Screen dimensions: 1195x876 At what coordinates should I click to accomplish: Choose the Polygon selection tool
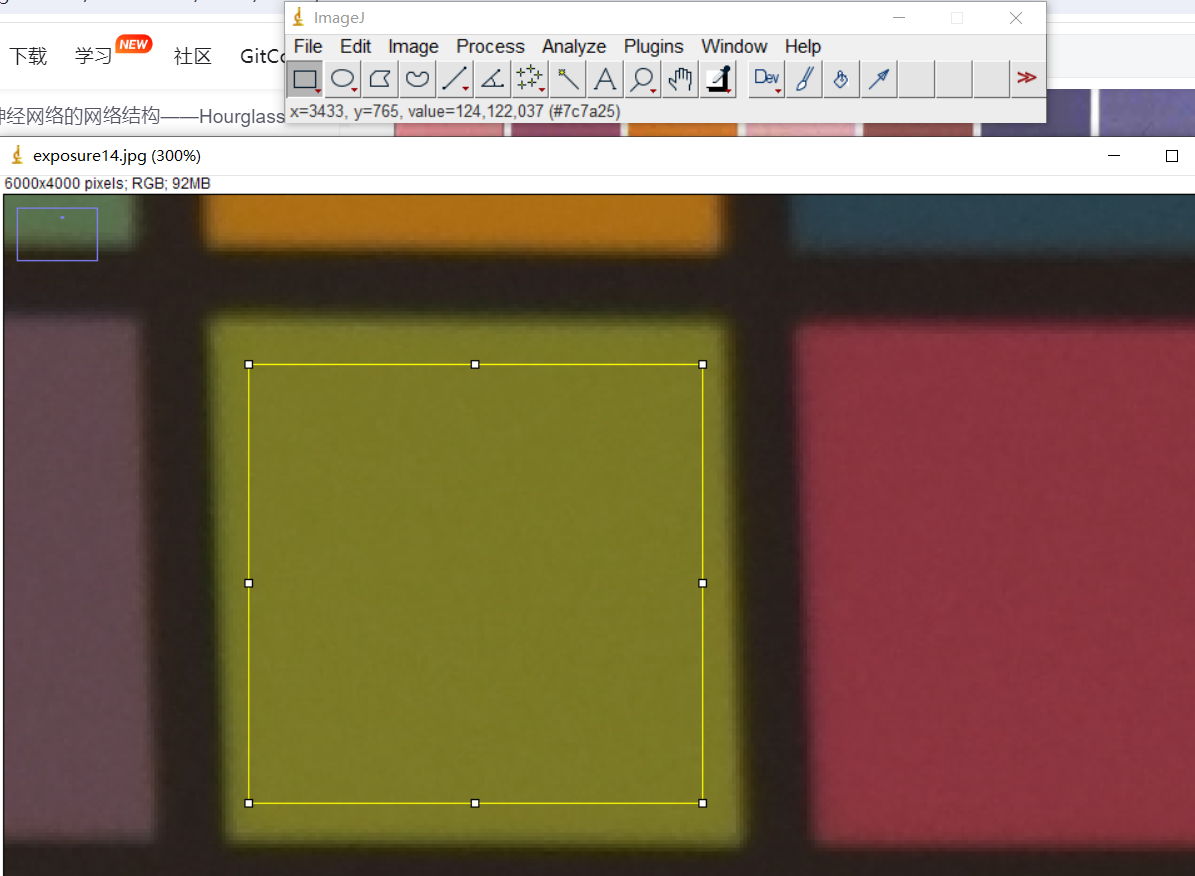point(380,79)
